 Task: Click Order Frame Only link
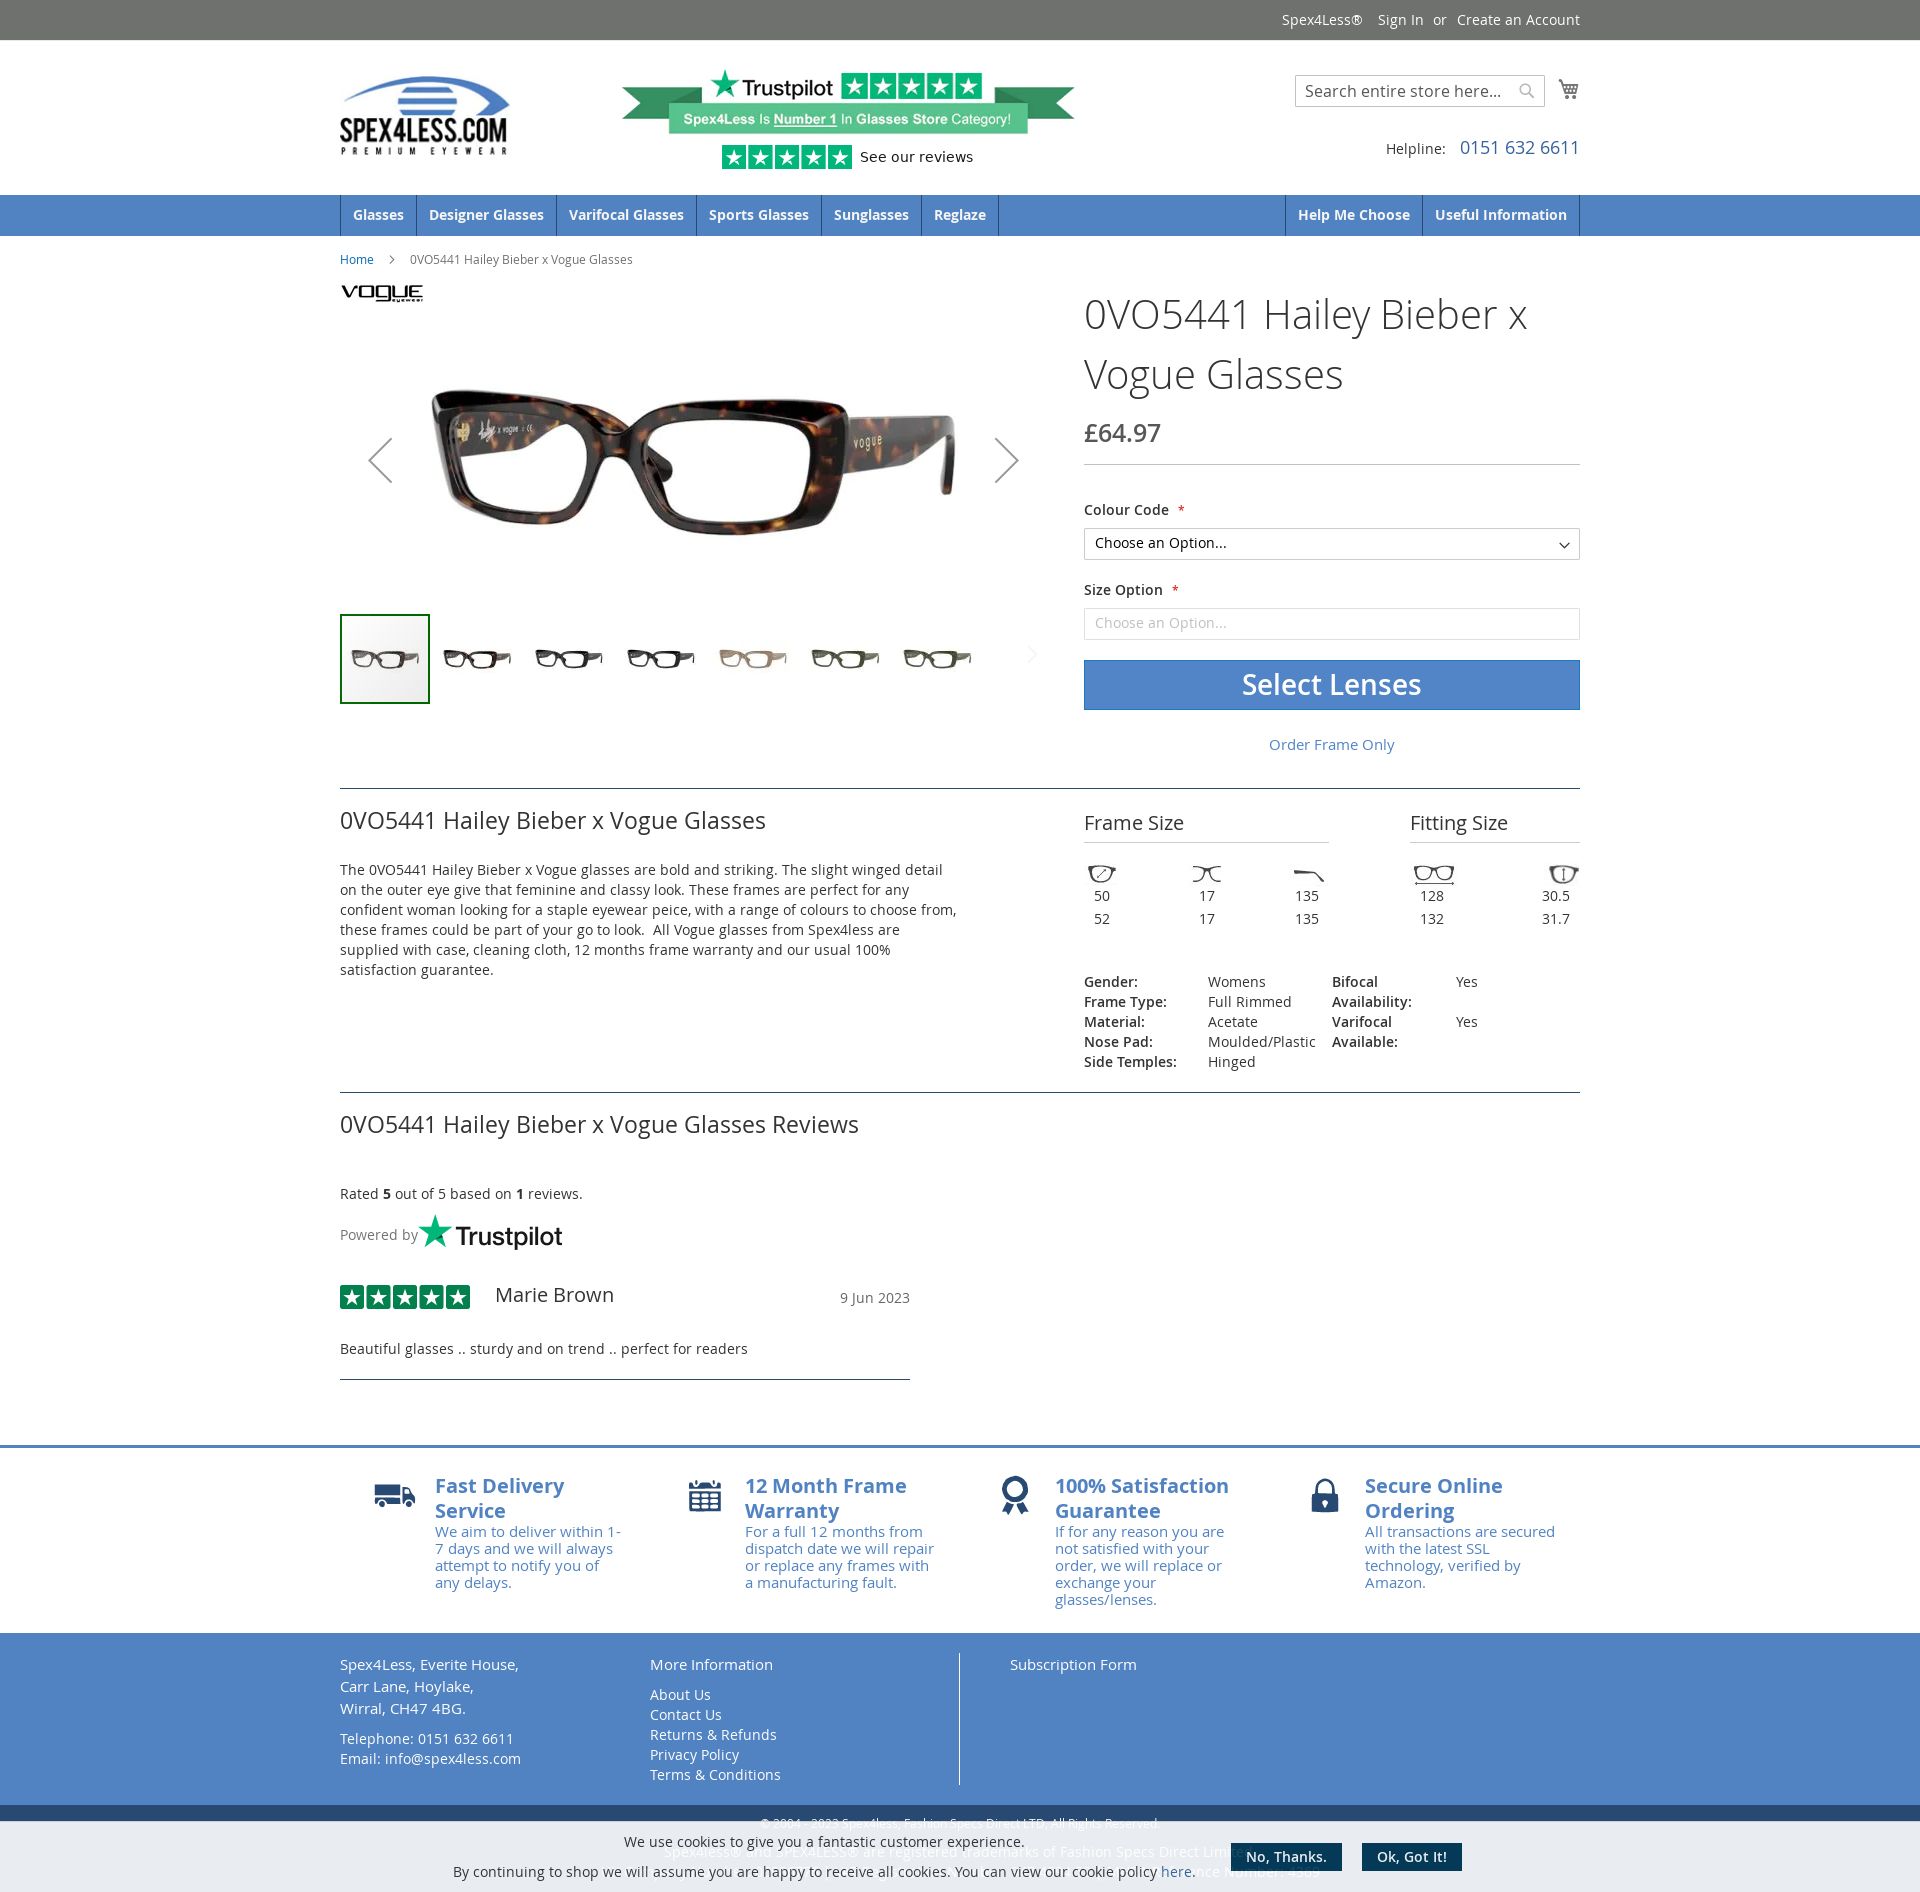(x=1331, y=745)
